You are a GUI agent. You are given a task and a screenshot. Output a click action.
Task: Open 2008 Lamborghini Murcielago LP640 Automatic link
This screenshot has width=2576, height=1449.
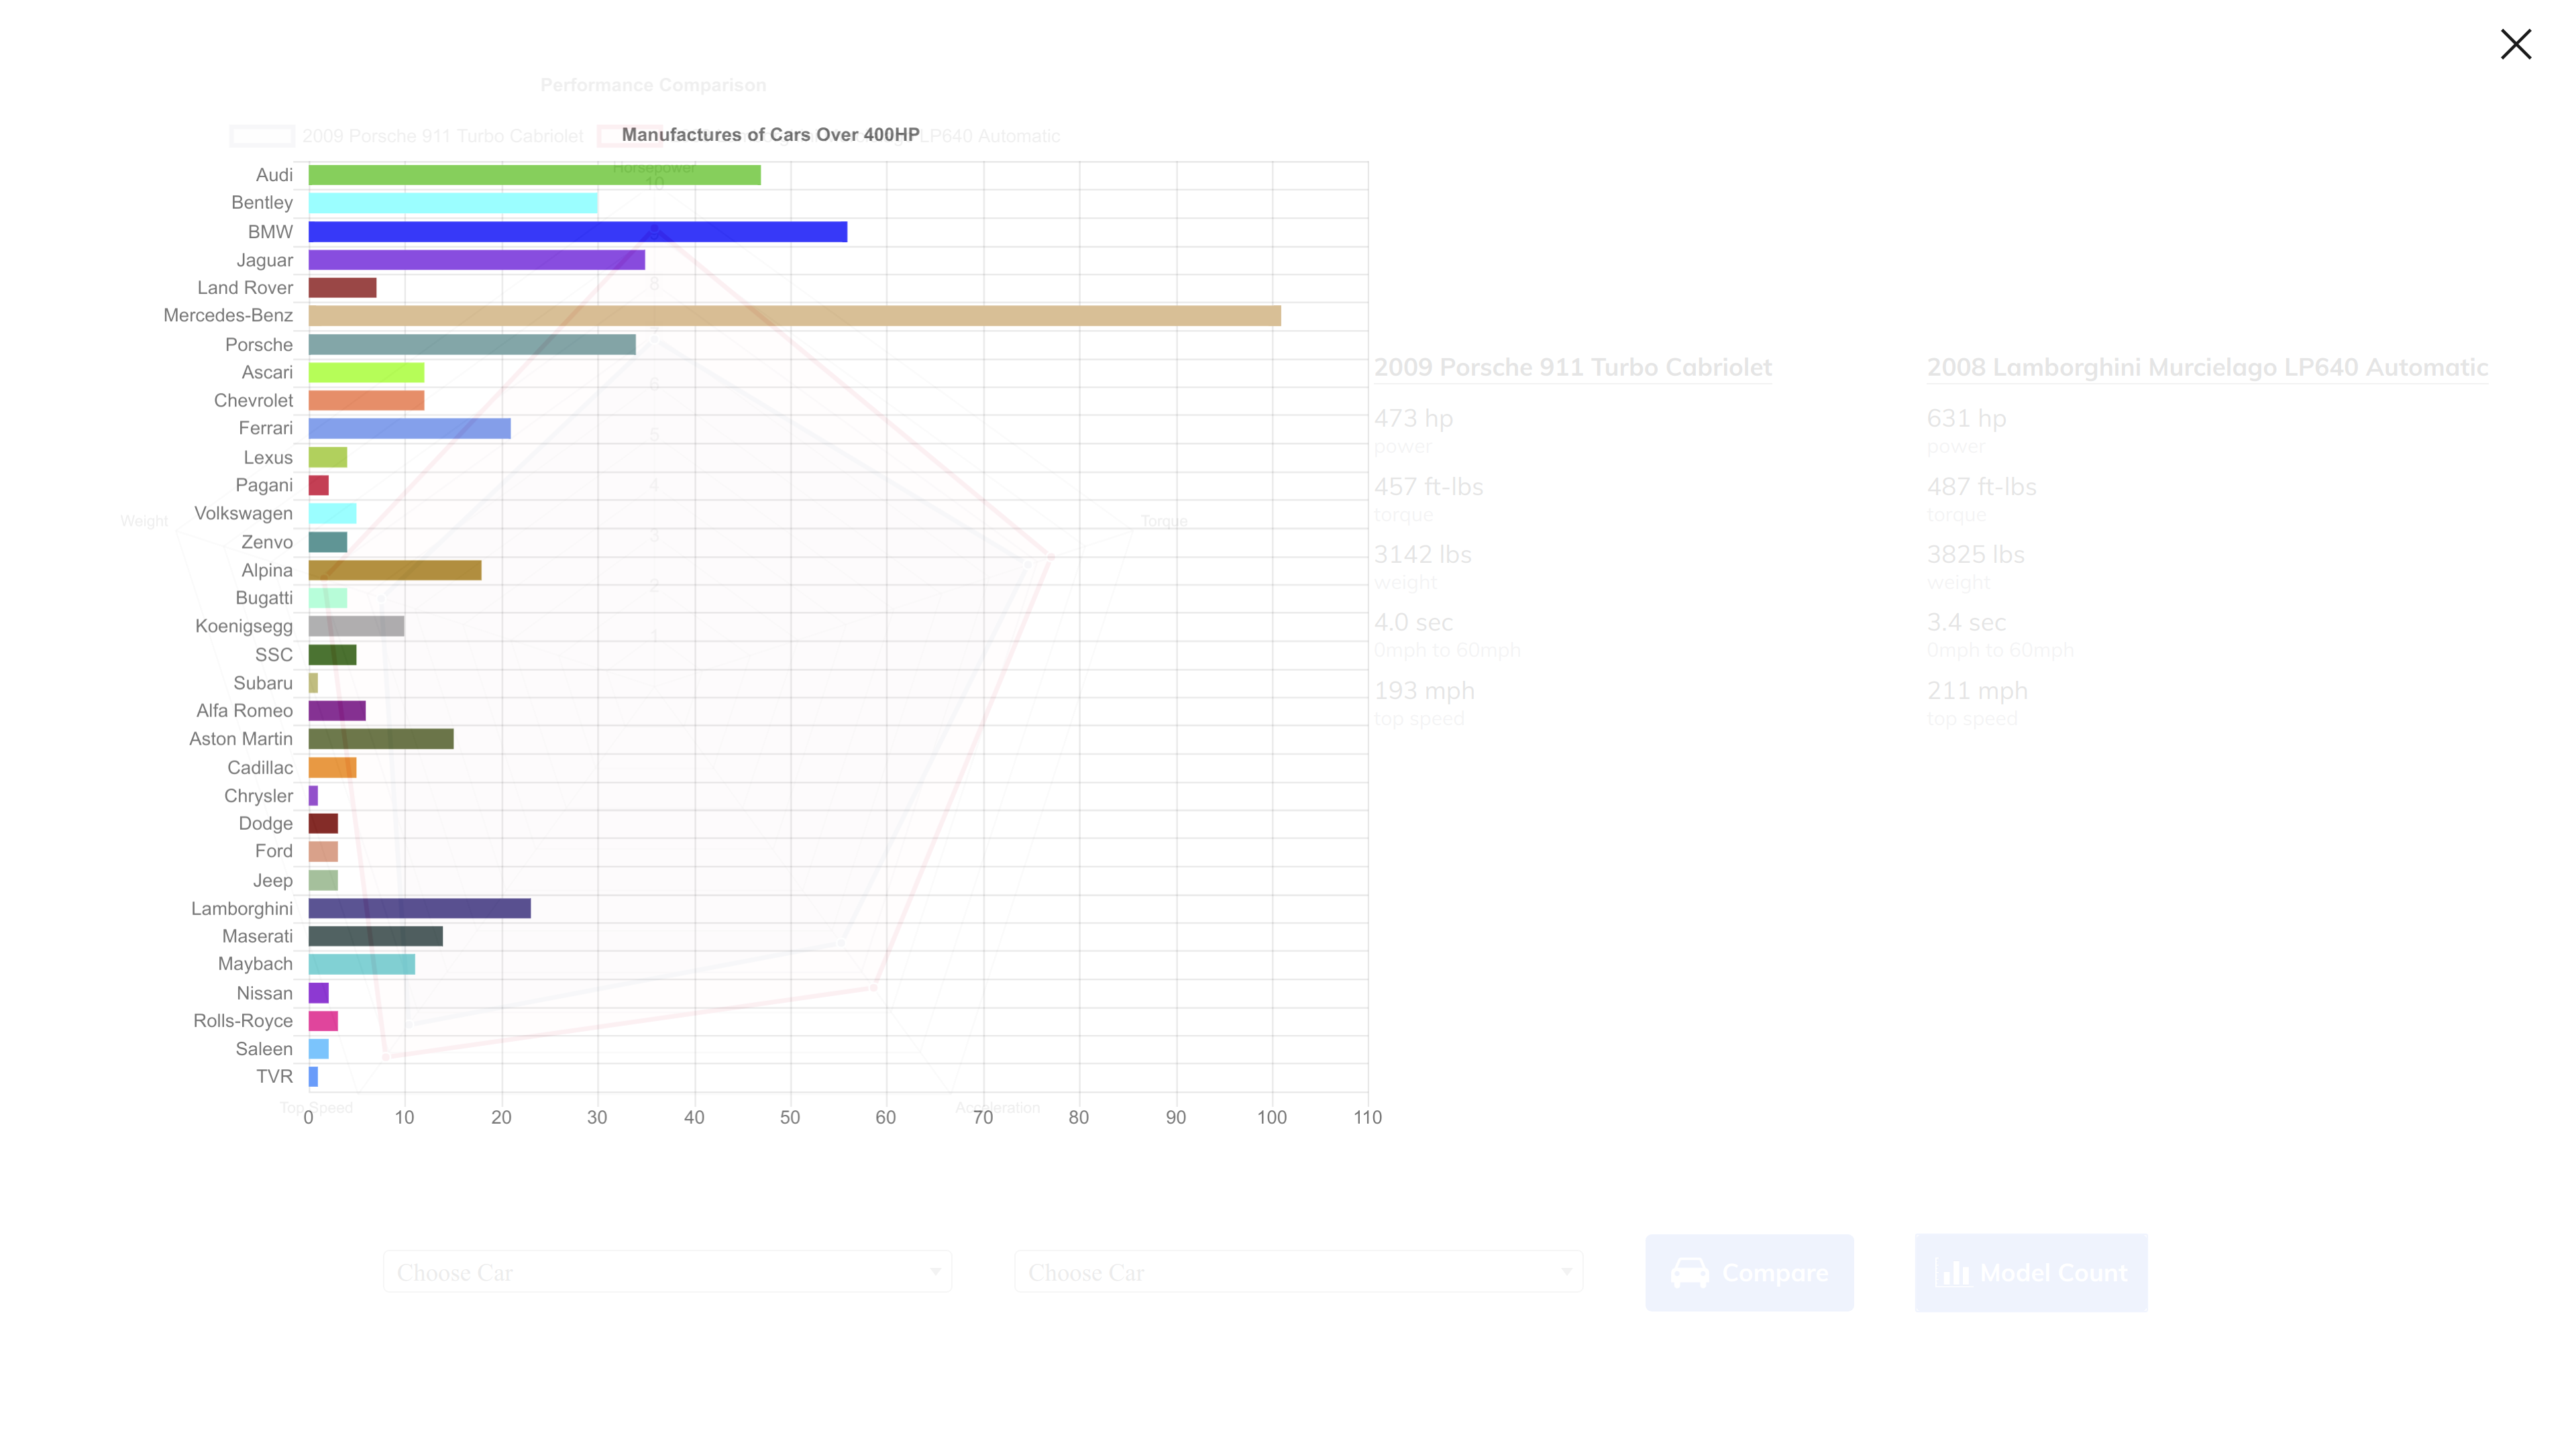[2206, 367]
